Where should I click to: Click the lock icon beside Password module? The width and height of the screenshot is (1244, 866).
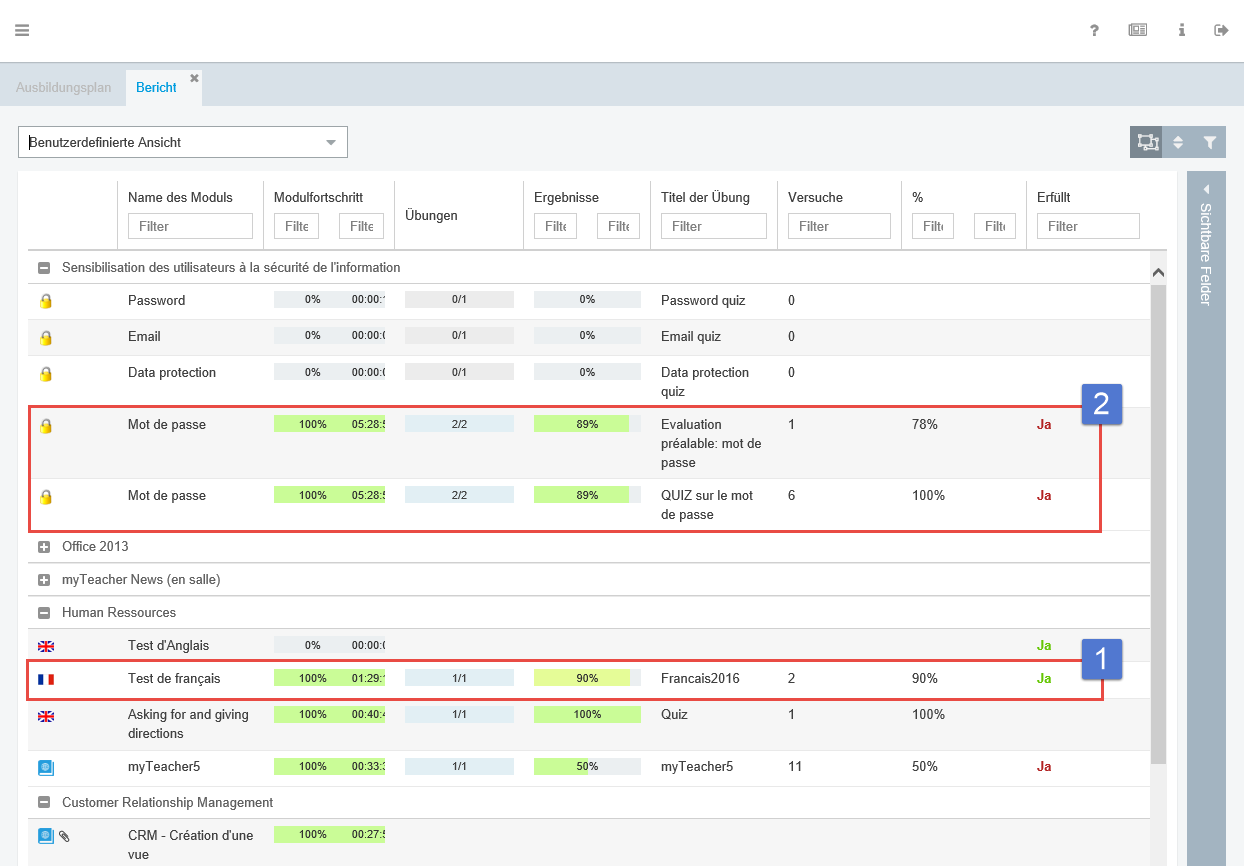tap(46, 301)
